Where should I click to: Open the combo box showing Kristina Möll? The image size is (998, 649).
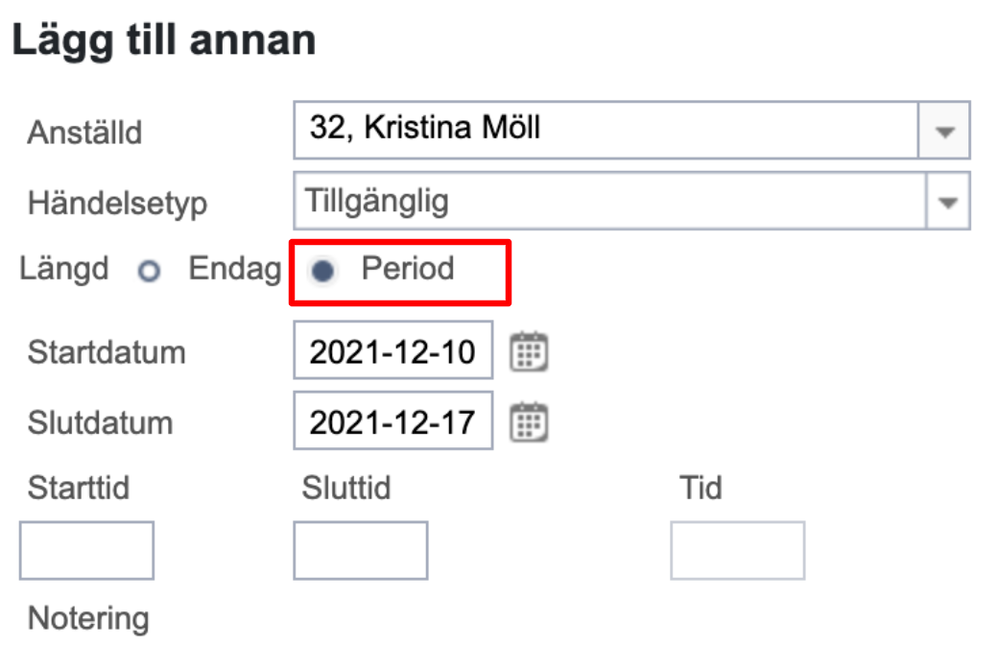pos(631,130)
